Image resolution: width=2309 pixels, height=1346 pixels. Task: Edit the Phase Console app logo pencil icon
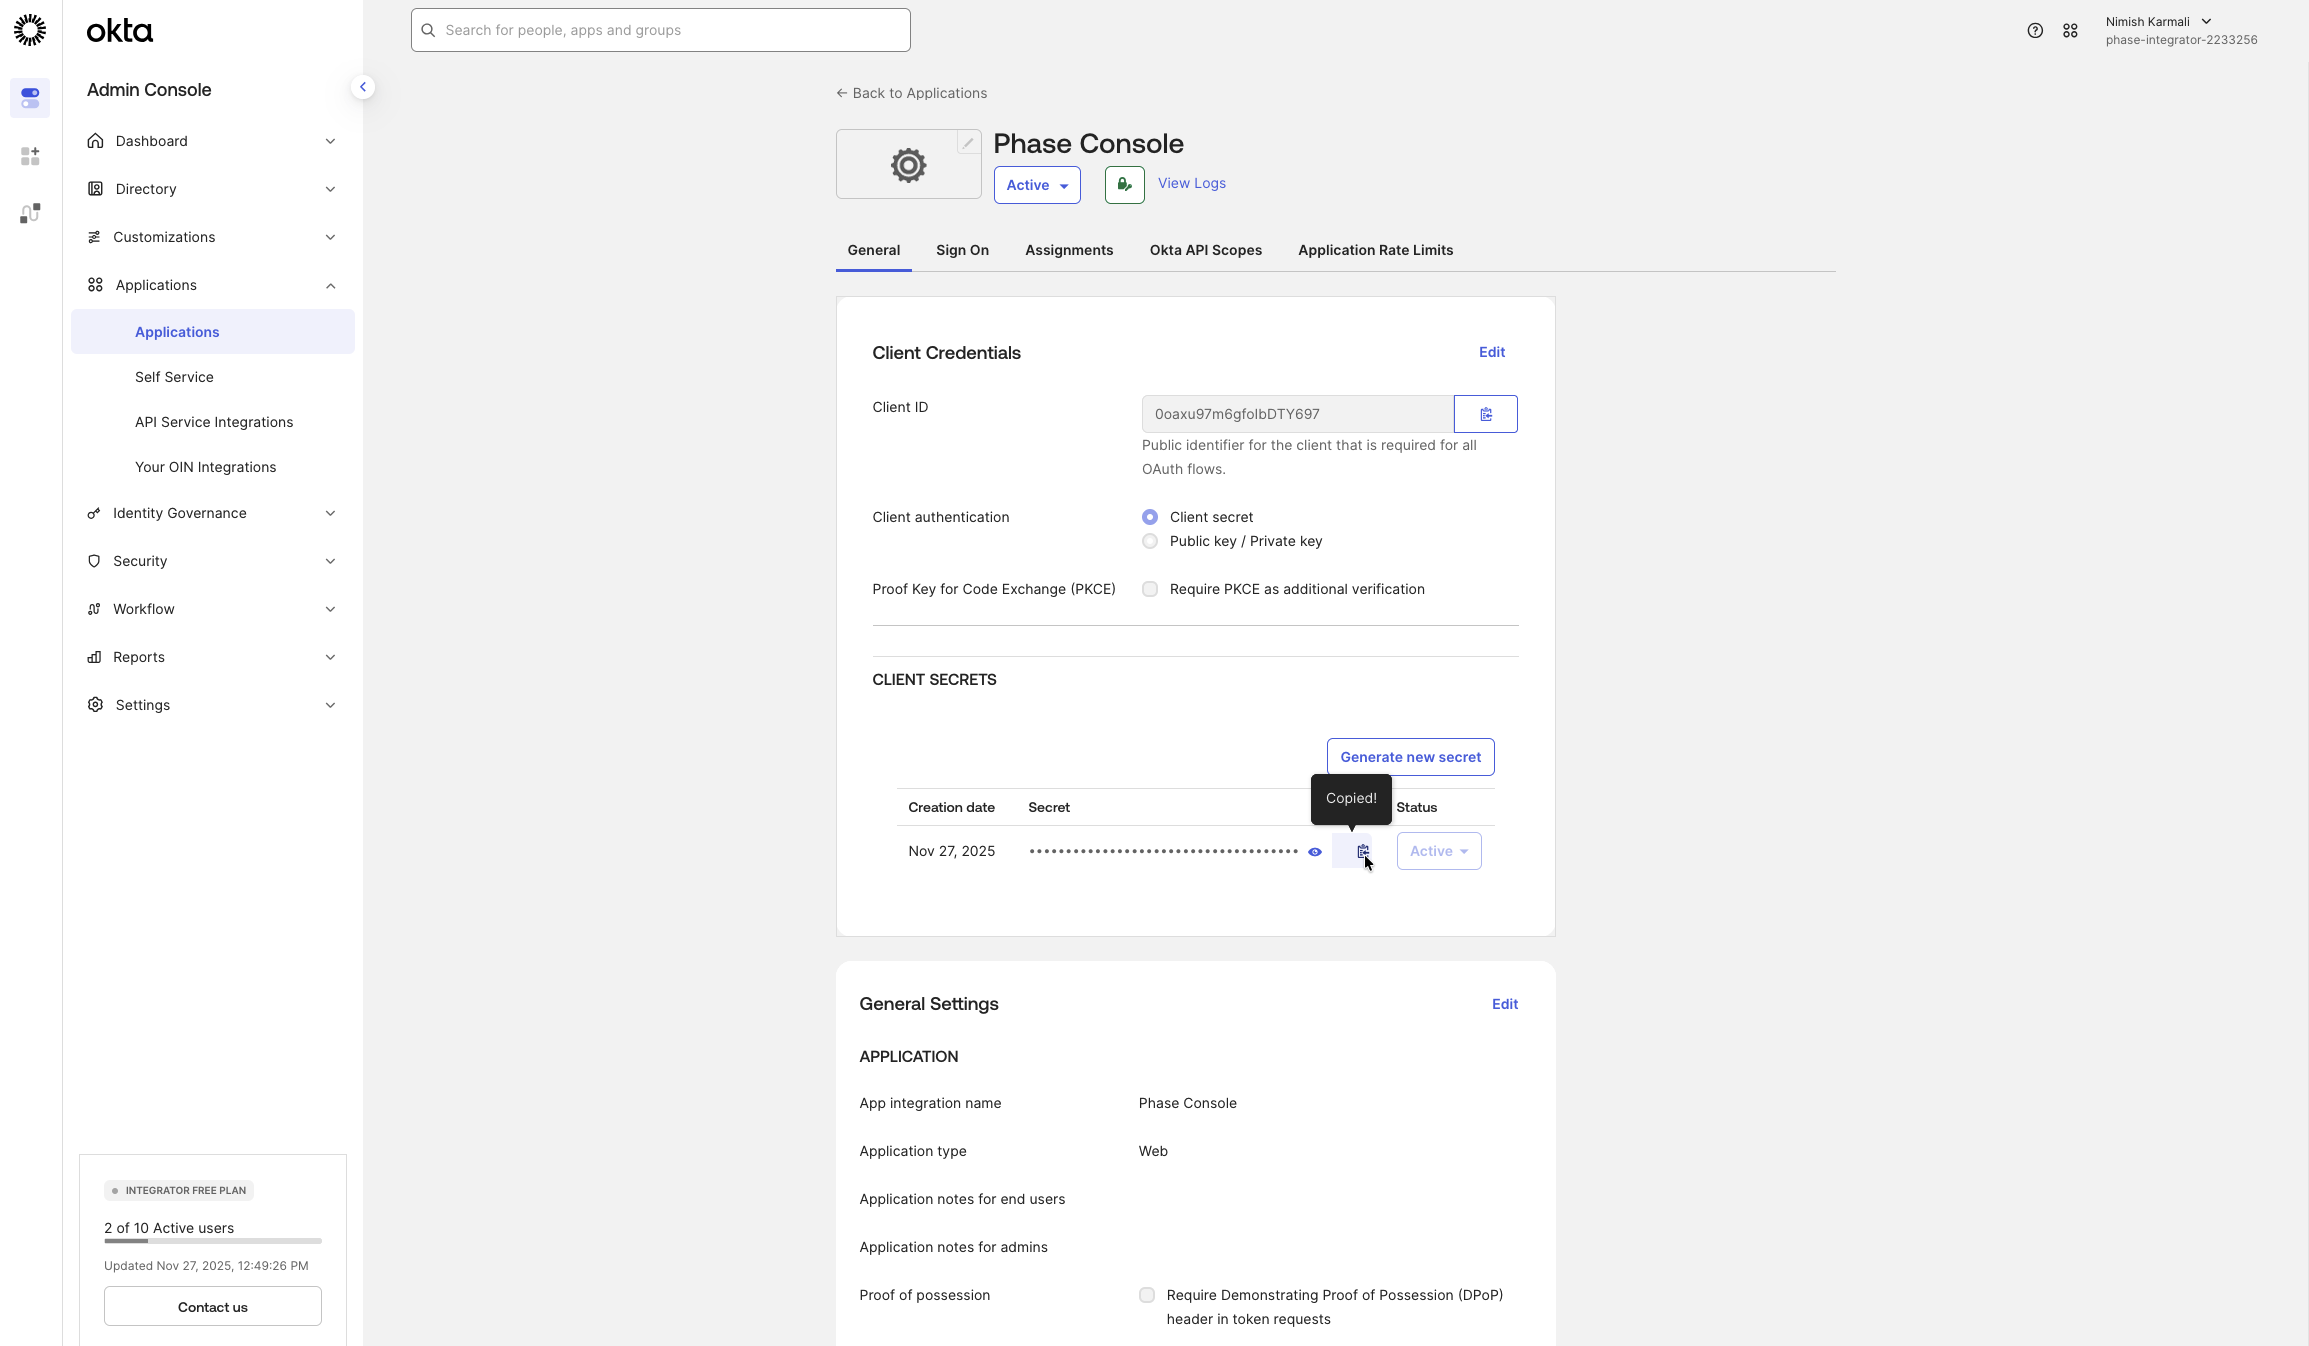968,143
